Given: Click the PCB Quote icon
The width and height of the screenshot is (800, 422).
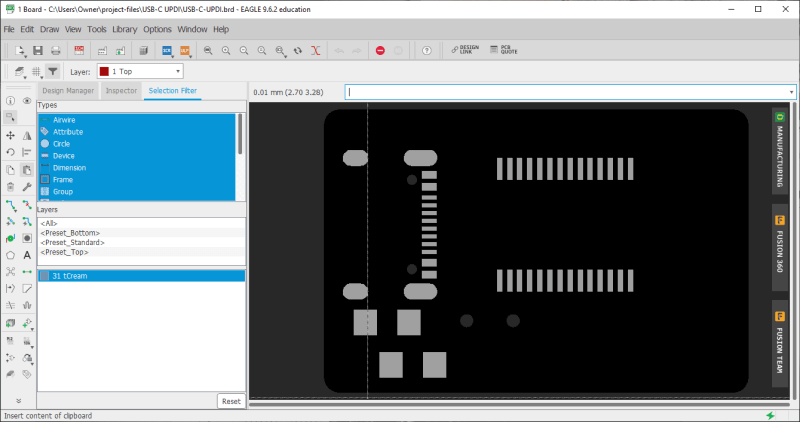Looking at the screenshot, I should pos(503,50).
